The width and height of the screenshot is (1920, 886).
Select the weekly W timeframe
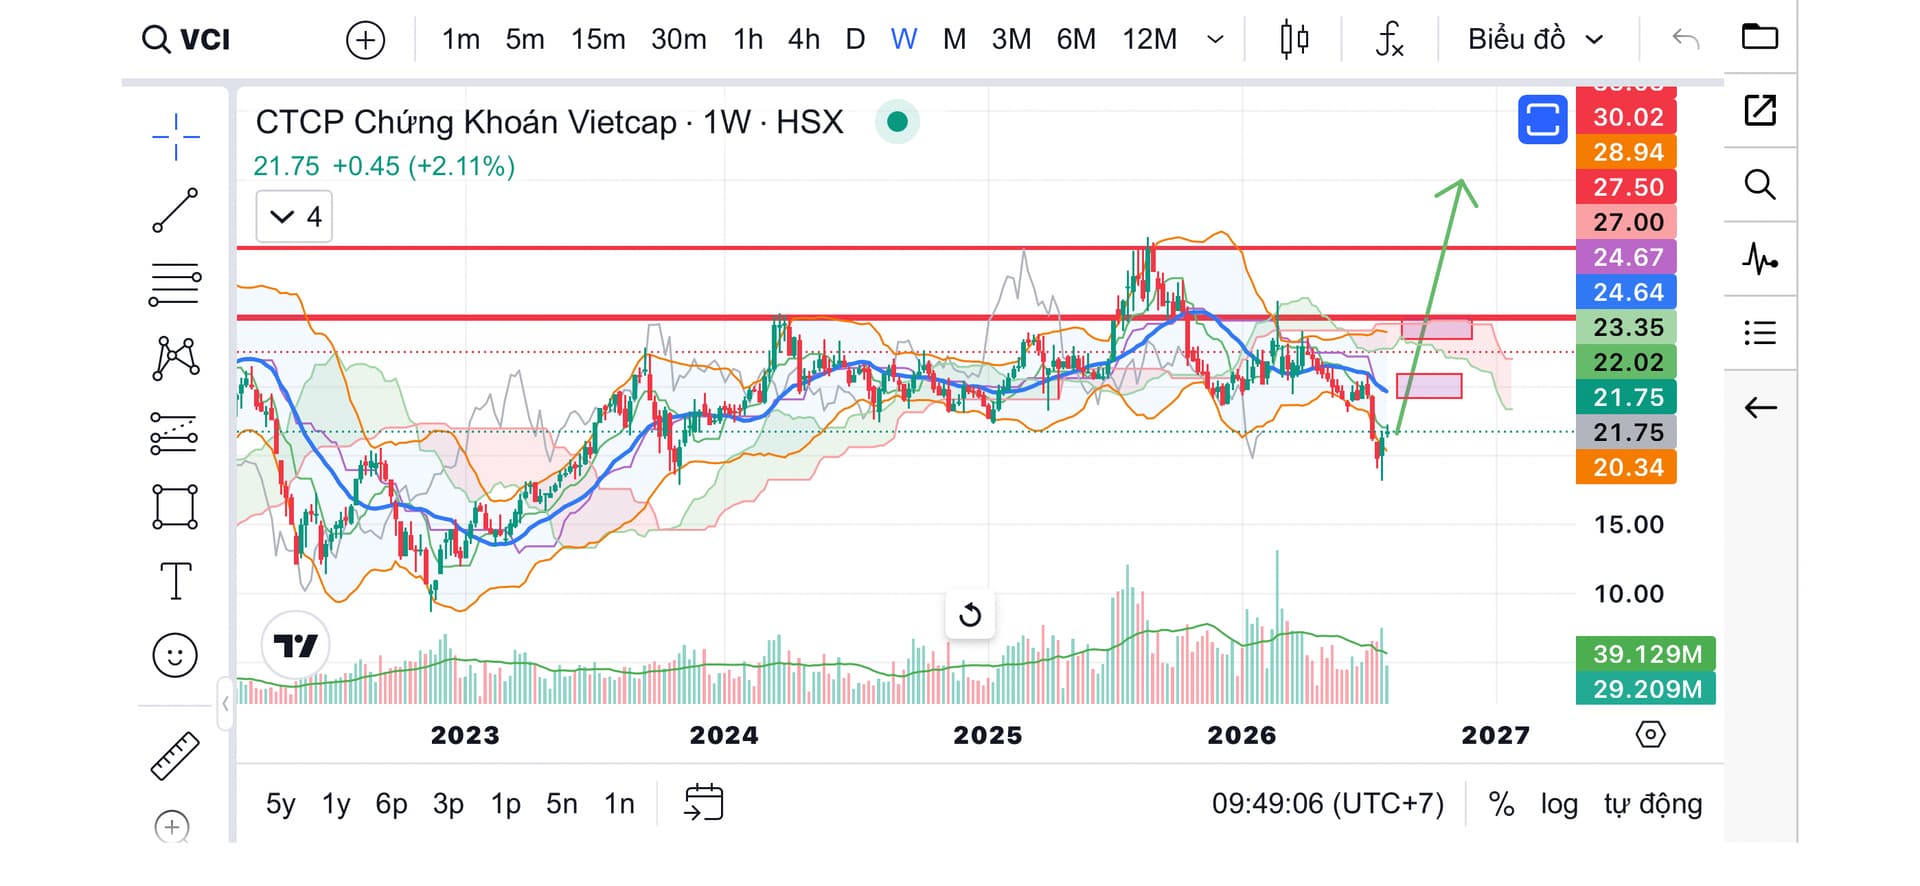[x=904, y=39]
